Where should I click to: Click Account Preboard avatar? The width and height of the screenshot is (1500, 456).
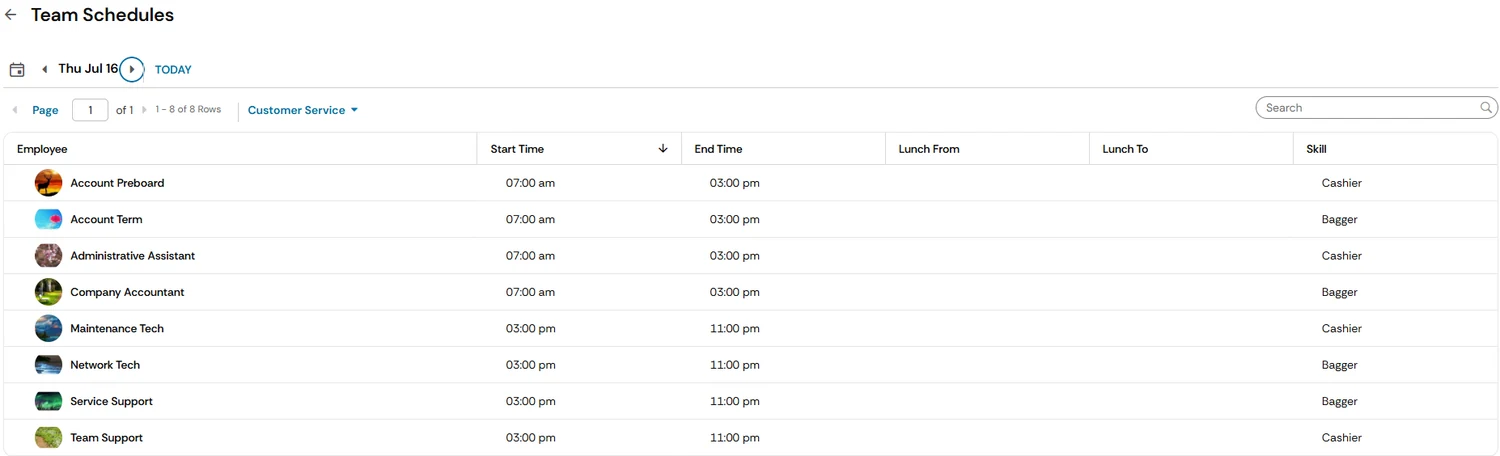[48, 183]
